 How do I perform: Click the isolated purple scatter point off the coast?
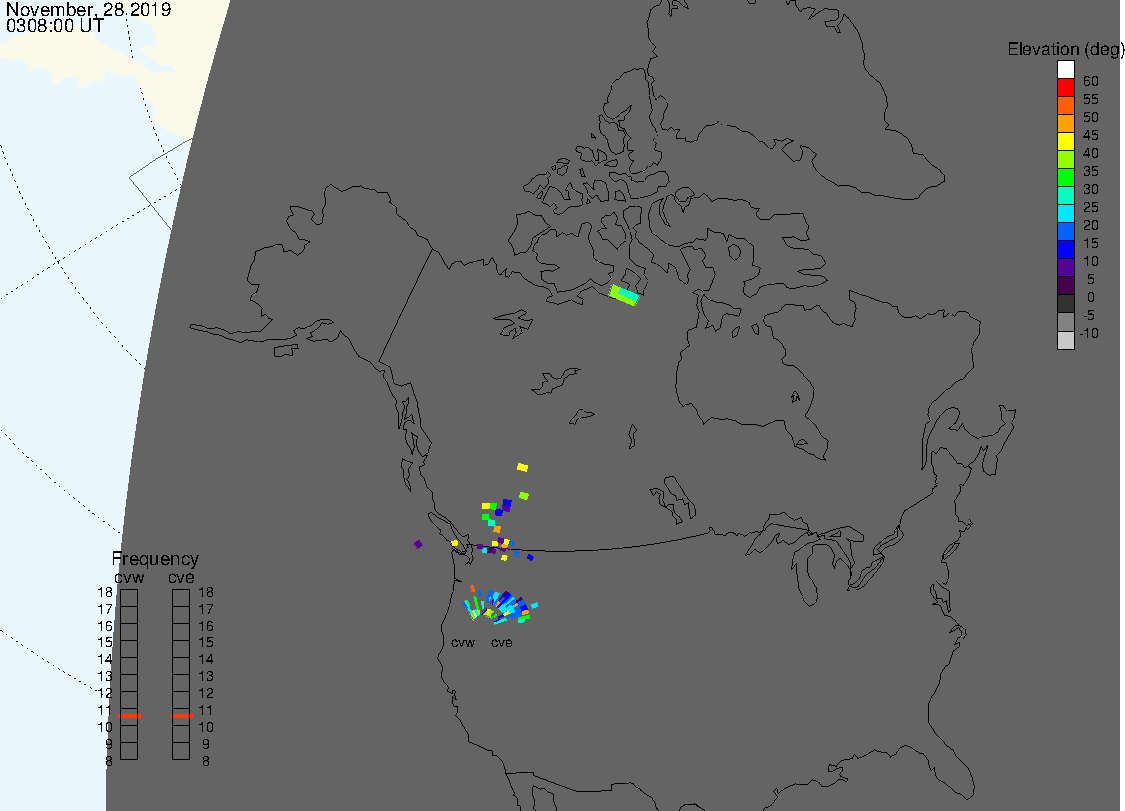click(418, 544)
